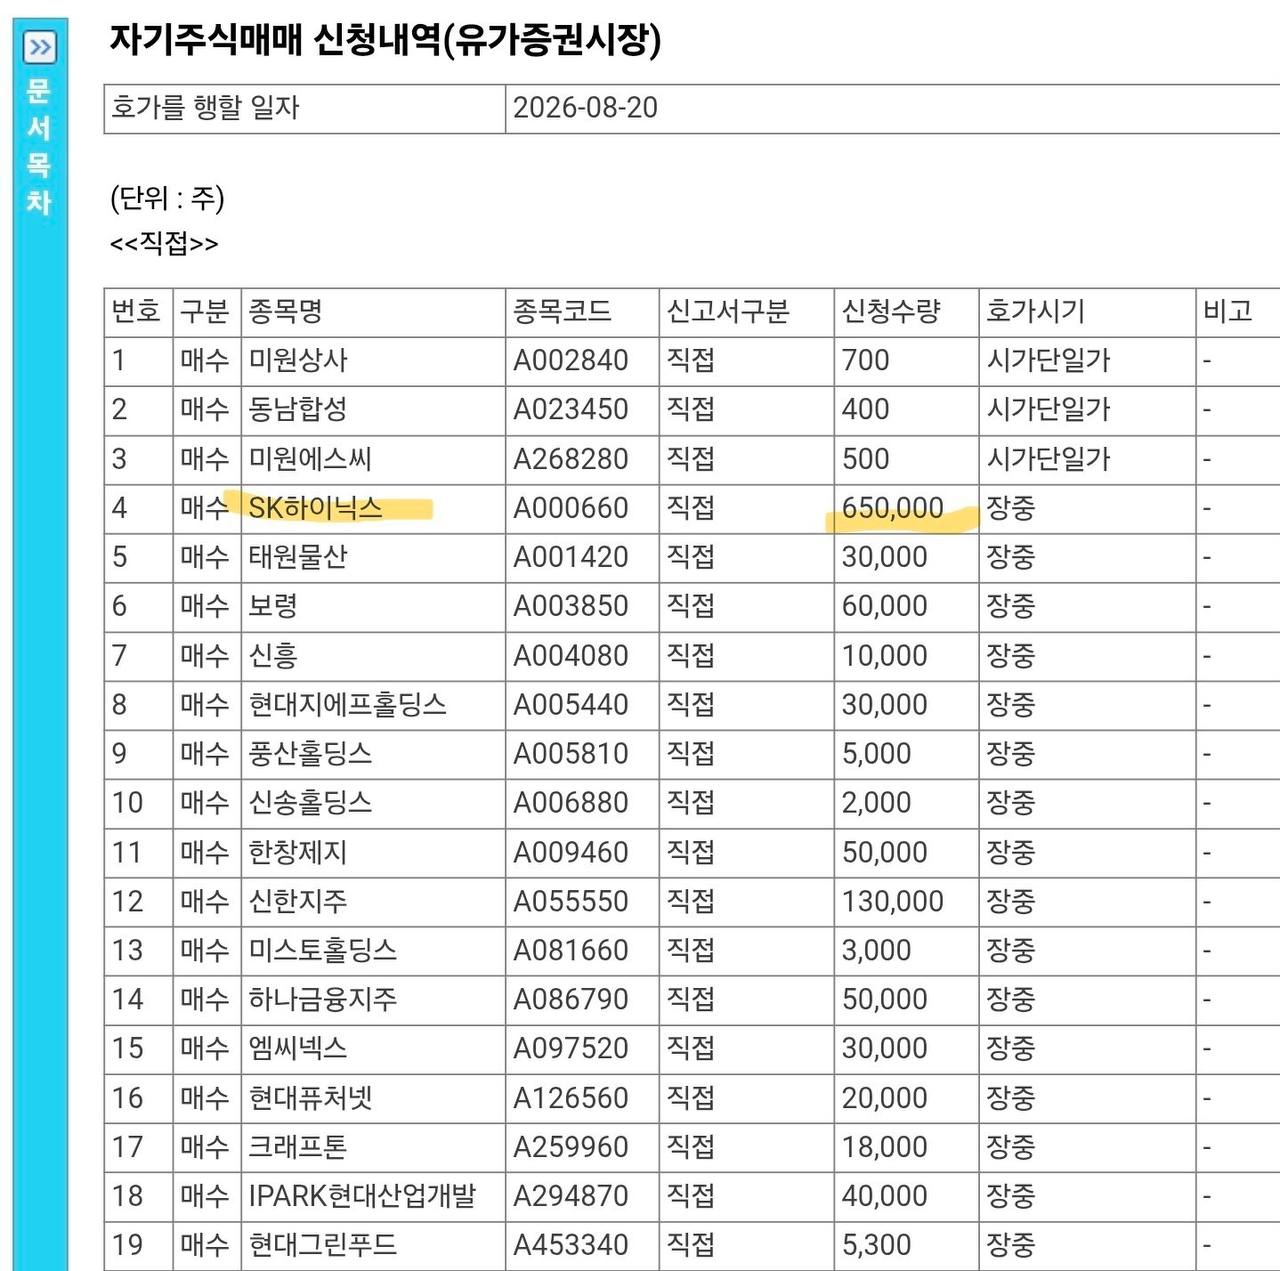Click stock code A006880
1280x1271 pixels.
571,803
